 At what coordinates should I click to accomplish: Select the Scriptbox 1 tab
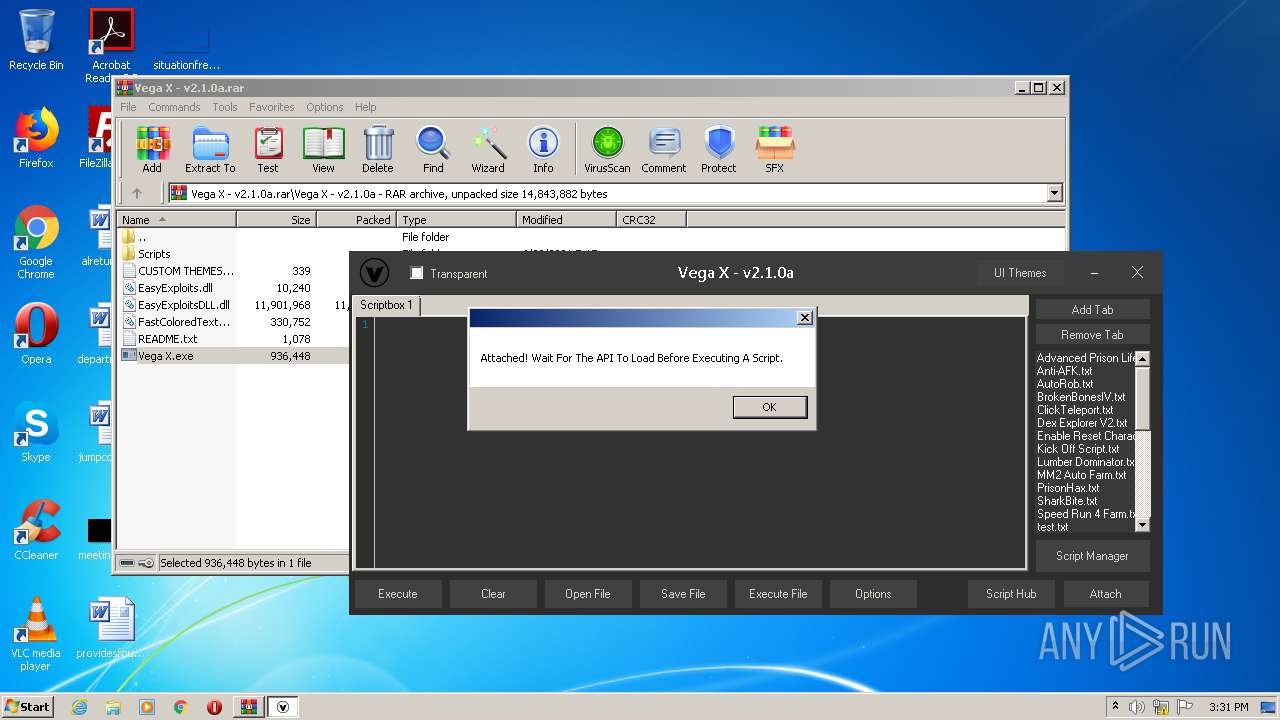[x=387, y=305]
